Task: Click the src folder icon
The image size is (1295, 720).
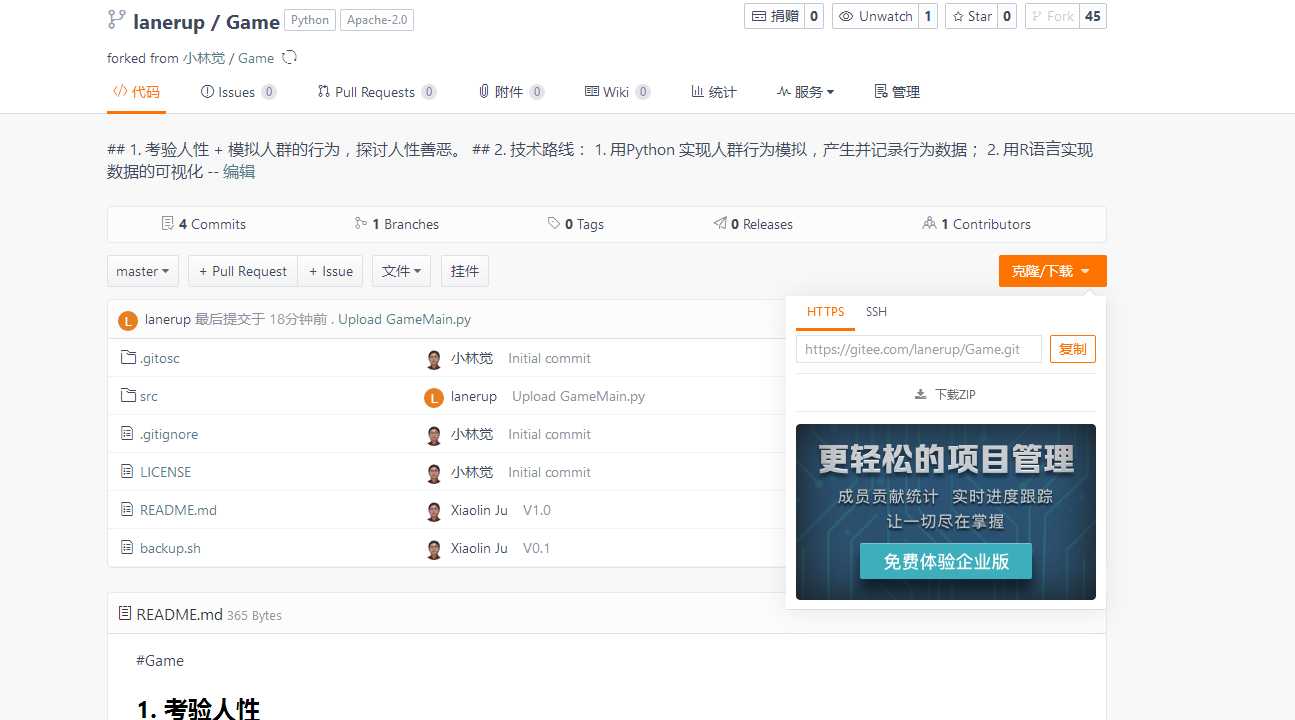Action: (128, 396)
